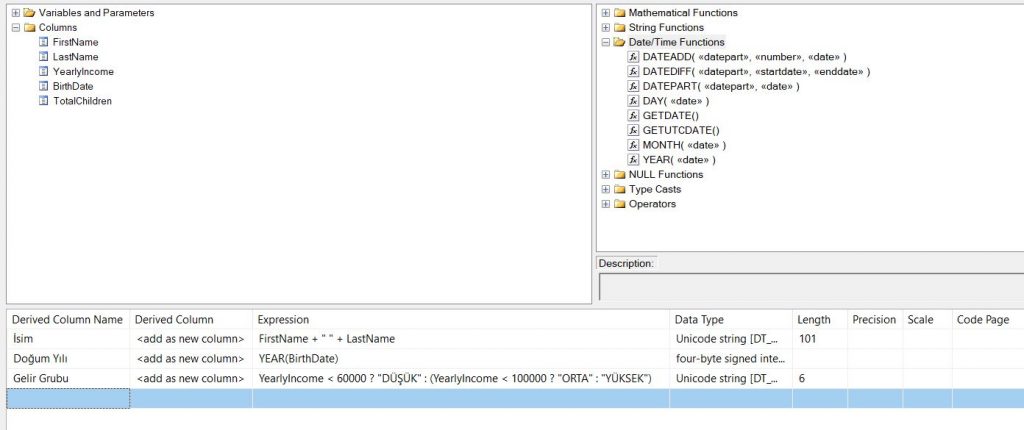Click the FirstName column icon
Viewport: 1024px width, 430px height.
[x=44, y=42]
